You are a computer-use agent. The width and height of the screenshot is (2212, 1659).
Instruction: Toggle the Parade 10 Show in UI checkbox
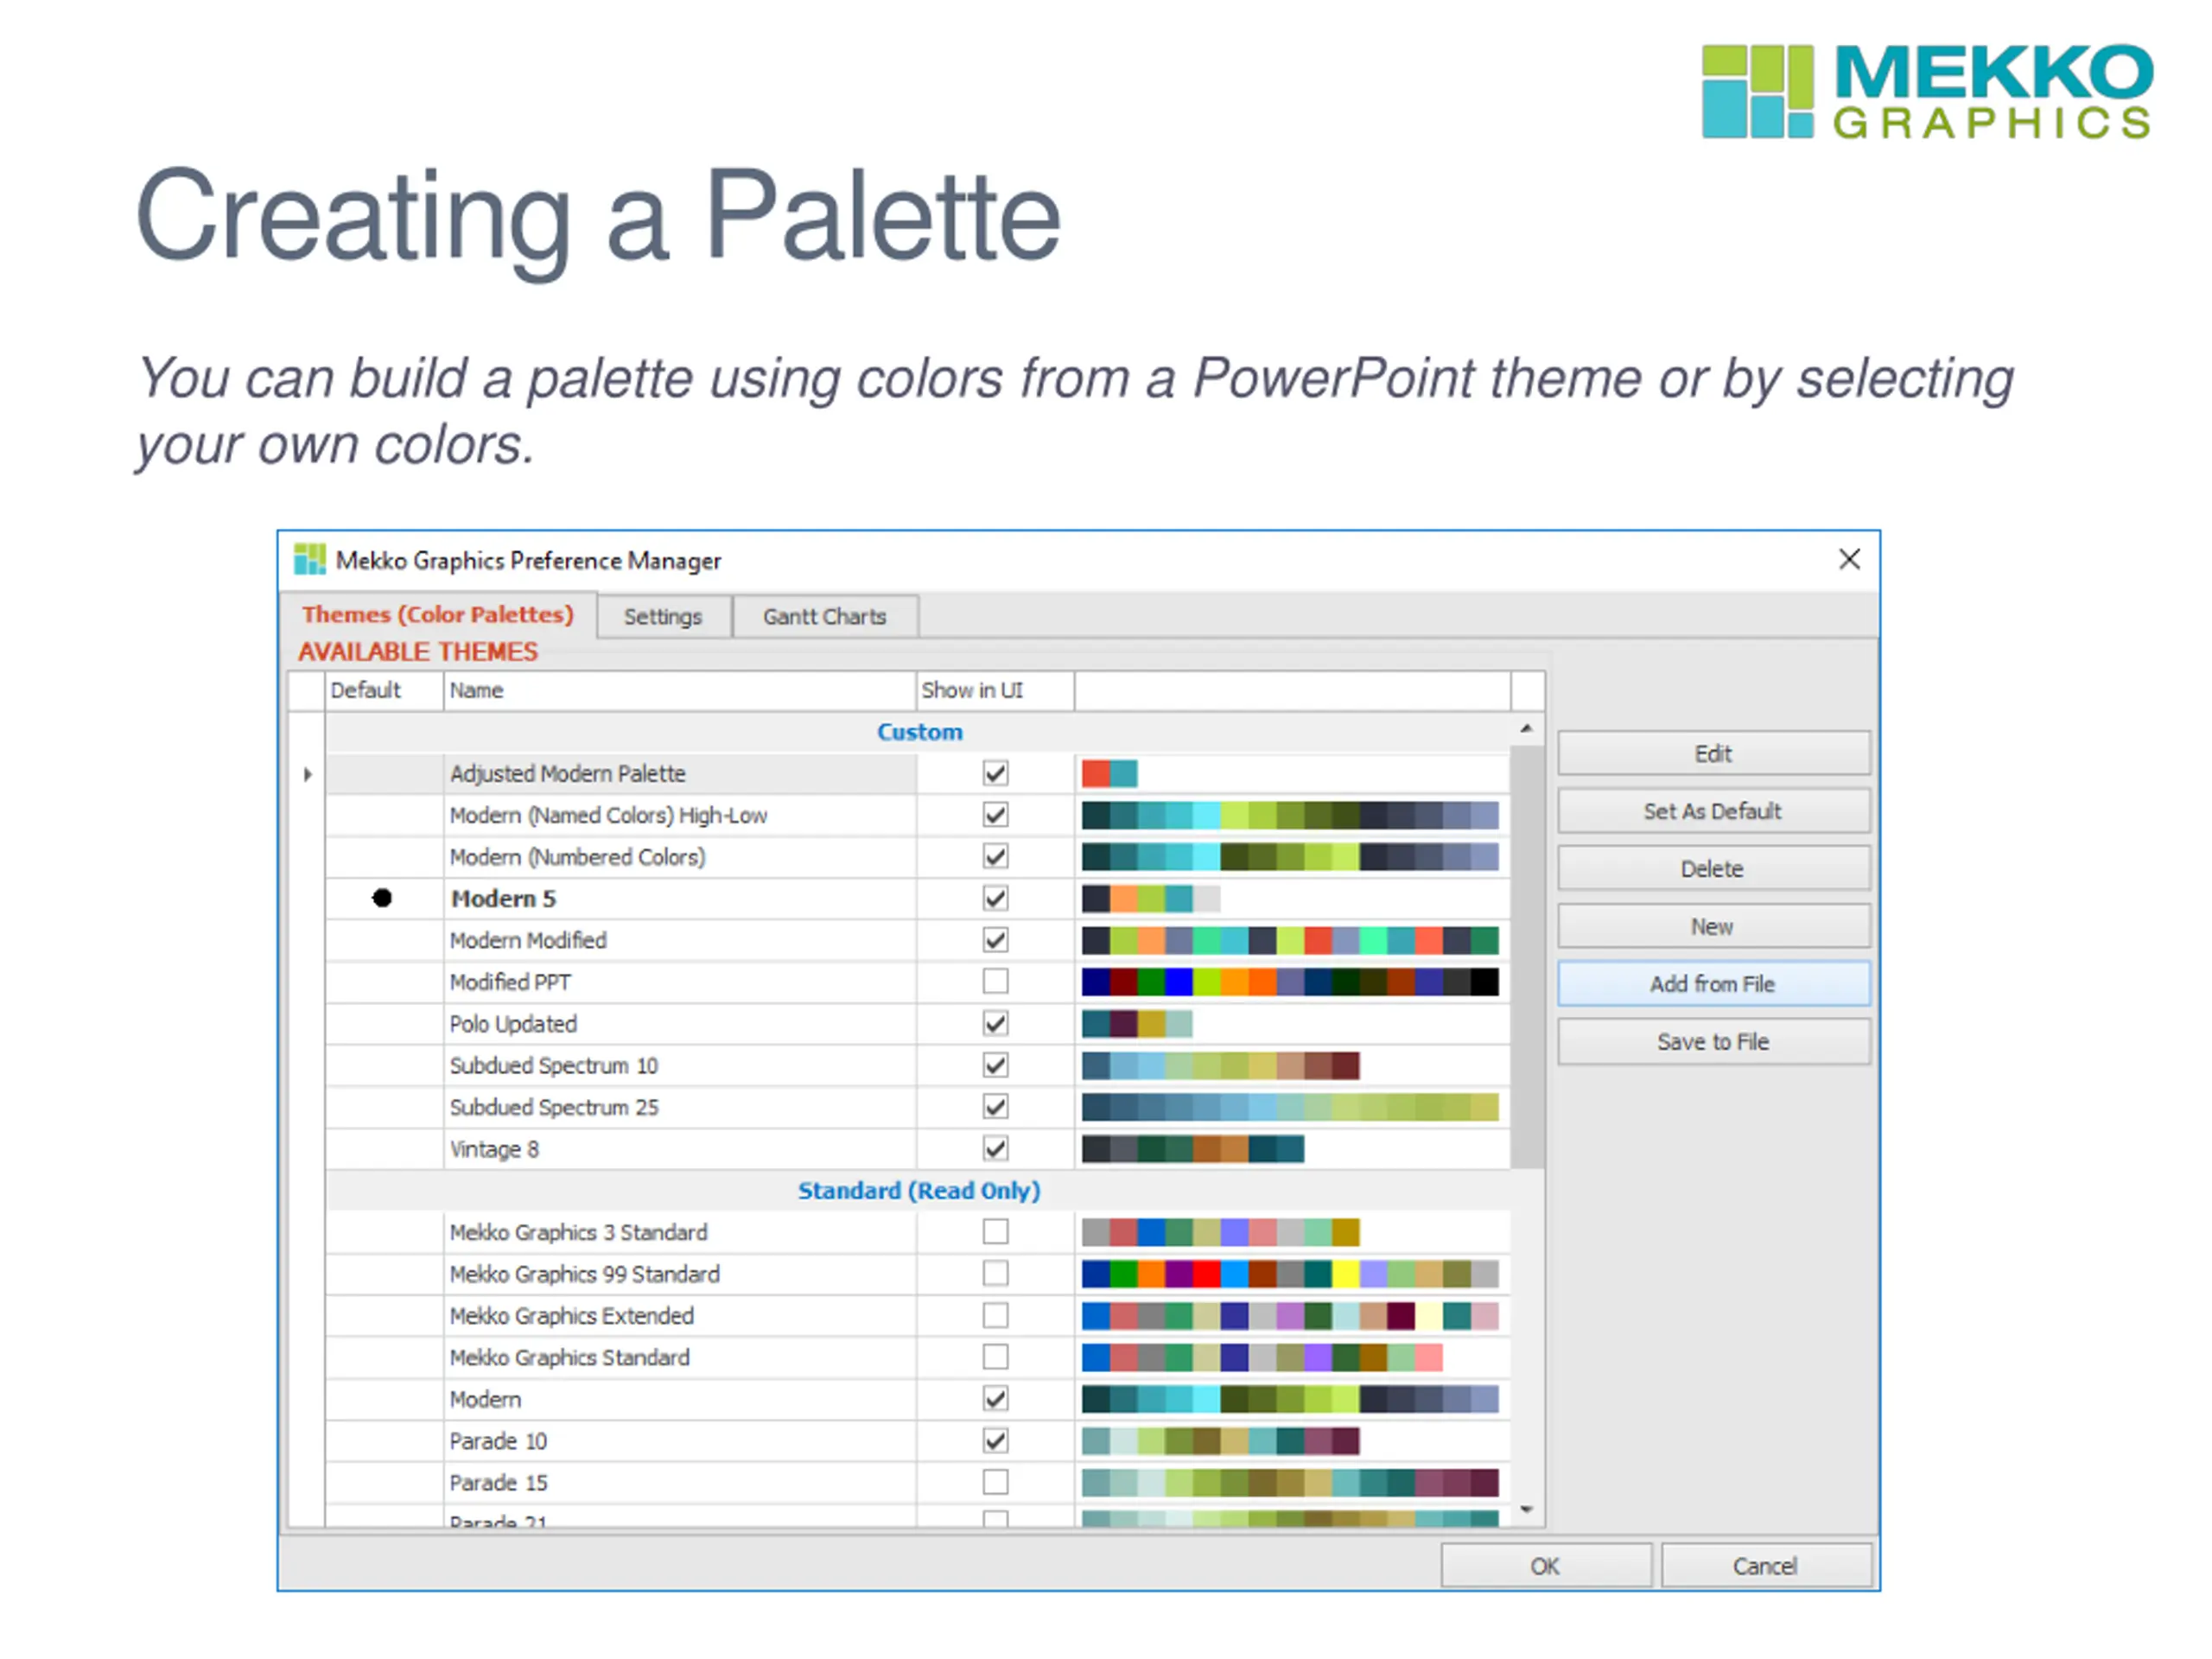[995, 1441]
